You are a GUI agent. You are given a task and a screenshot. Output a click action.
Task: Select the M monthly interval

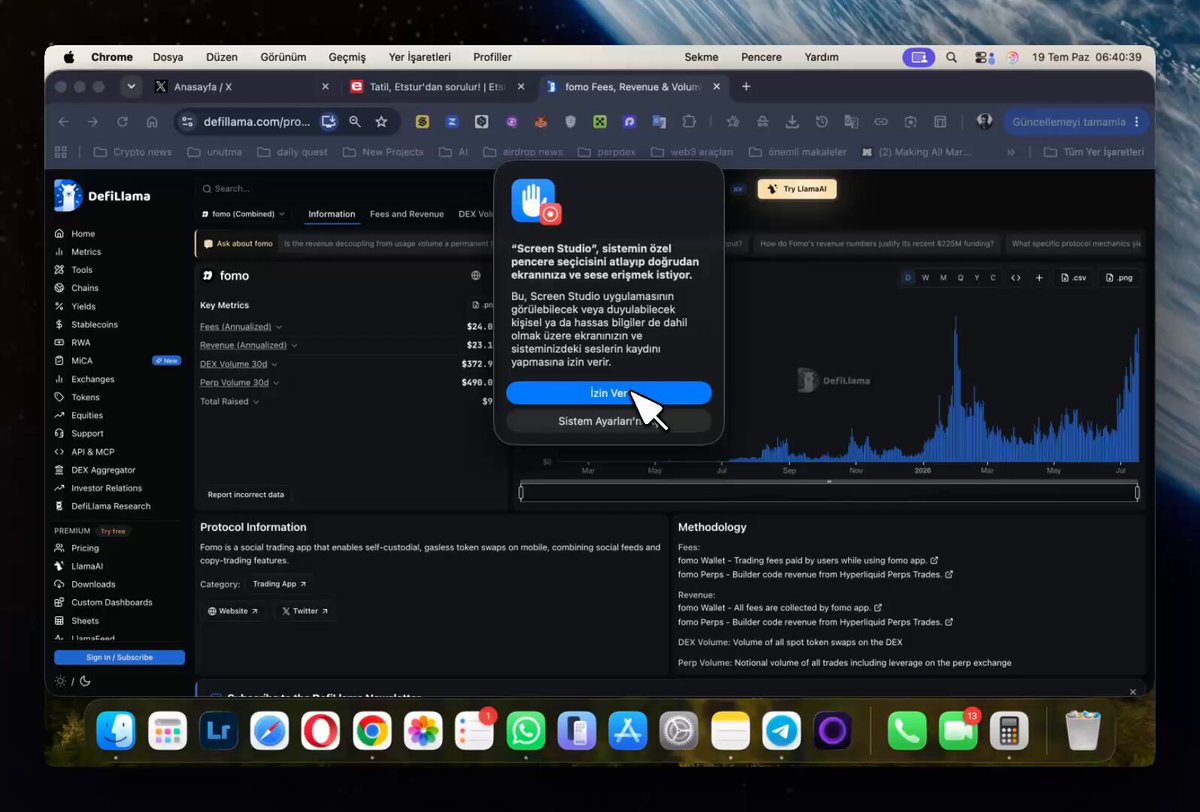tap(942, 277)
